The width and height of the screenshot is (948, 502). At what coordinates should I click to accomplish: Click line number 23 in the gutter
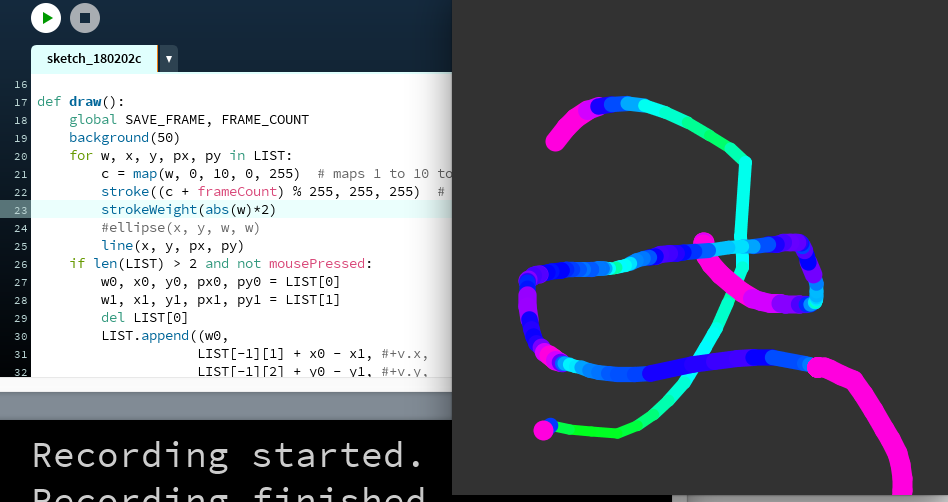21,210
